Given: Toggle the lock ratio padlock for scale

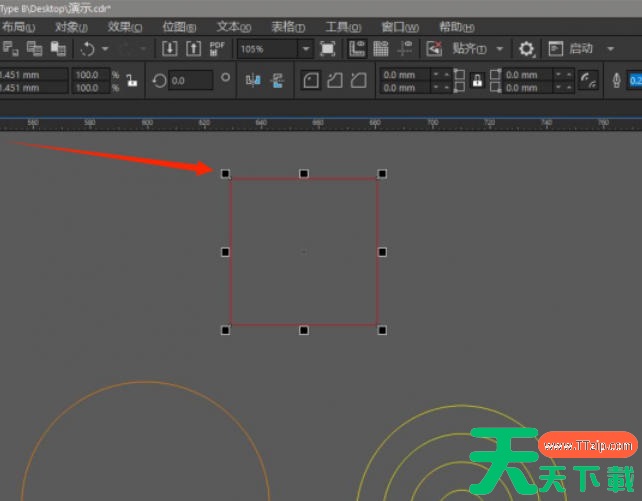Looking at the screenshot, I should (131, 80).
